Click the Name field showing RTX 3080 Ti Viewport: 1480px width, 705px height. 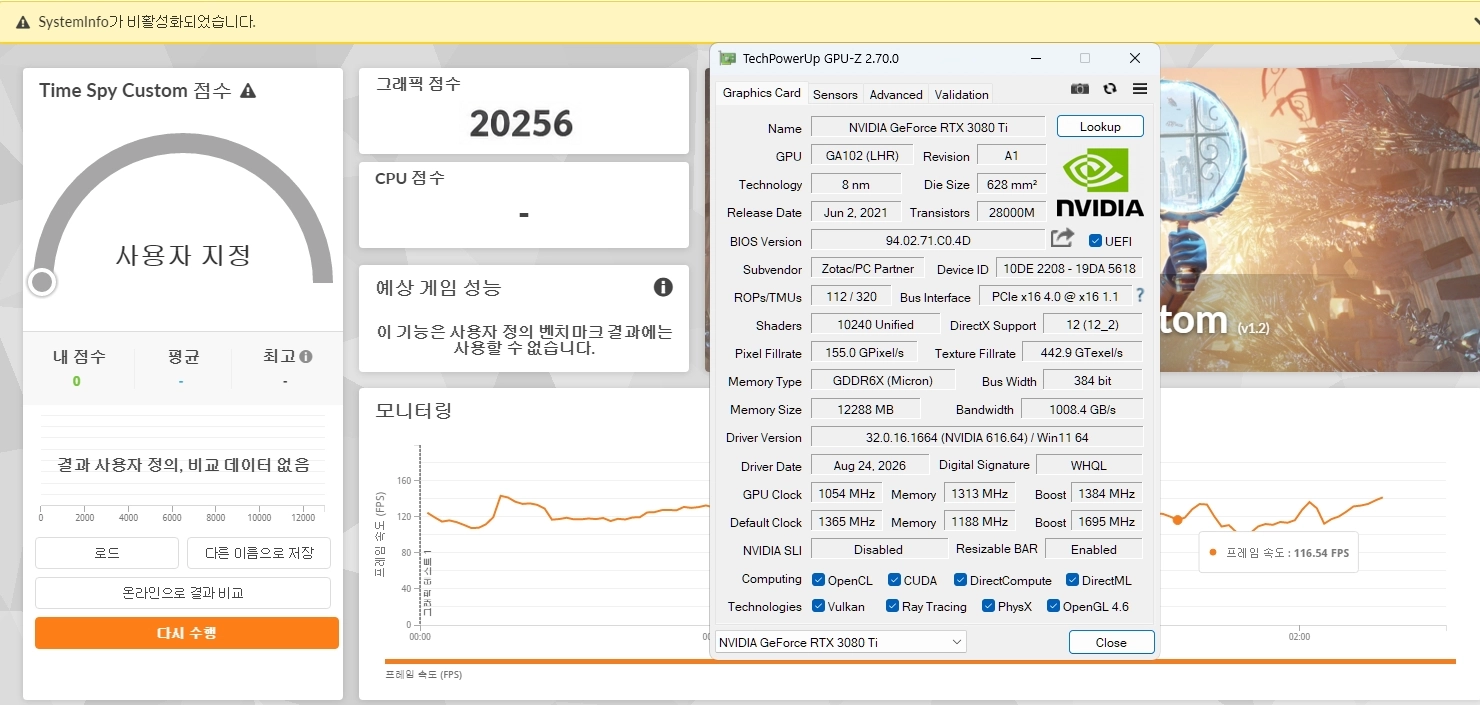(x=928, y=128)
